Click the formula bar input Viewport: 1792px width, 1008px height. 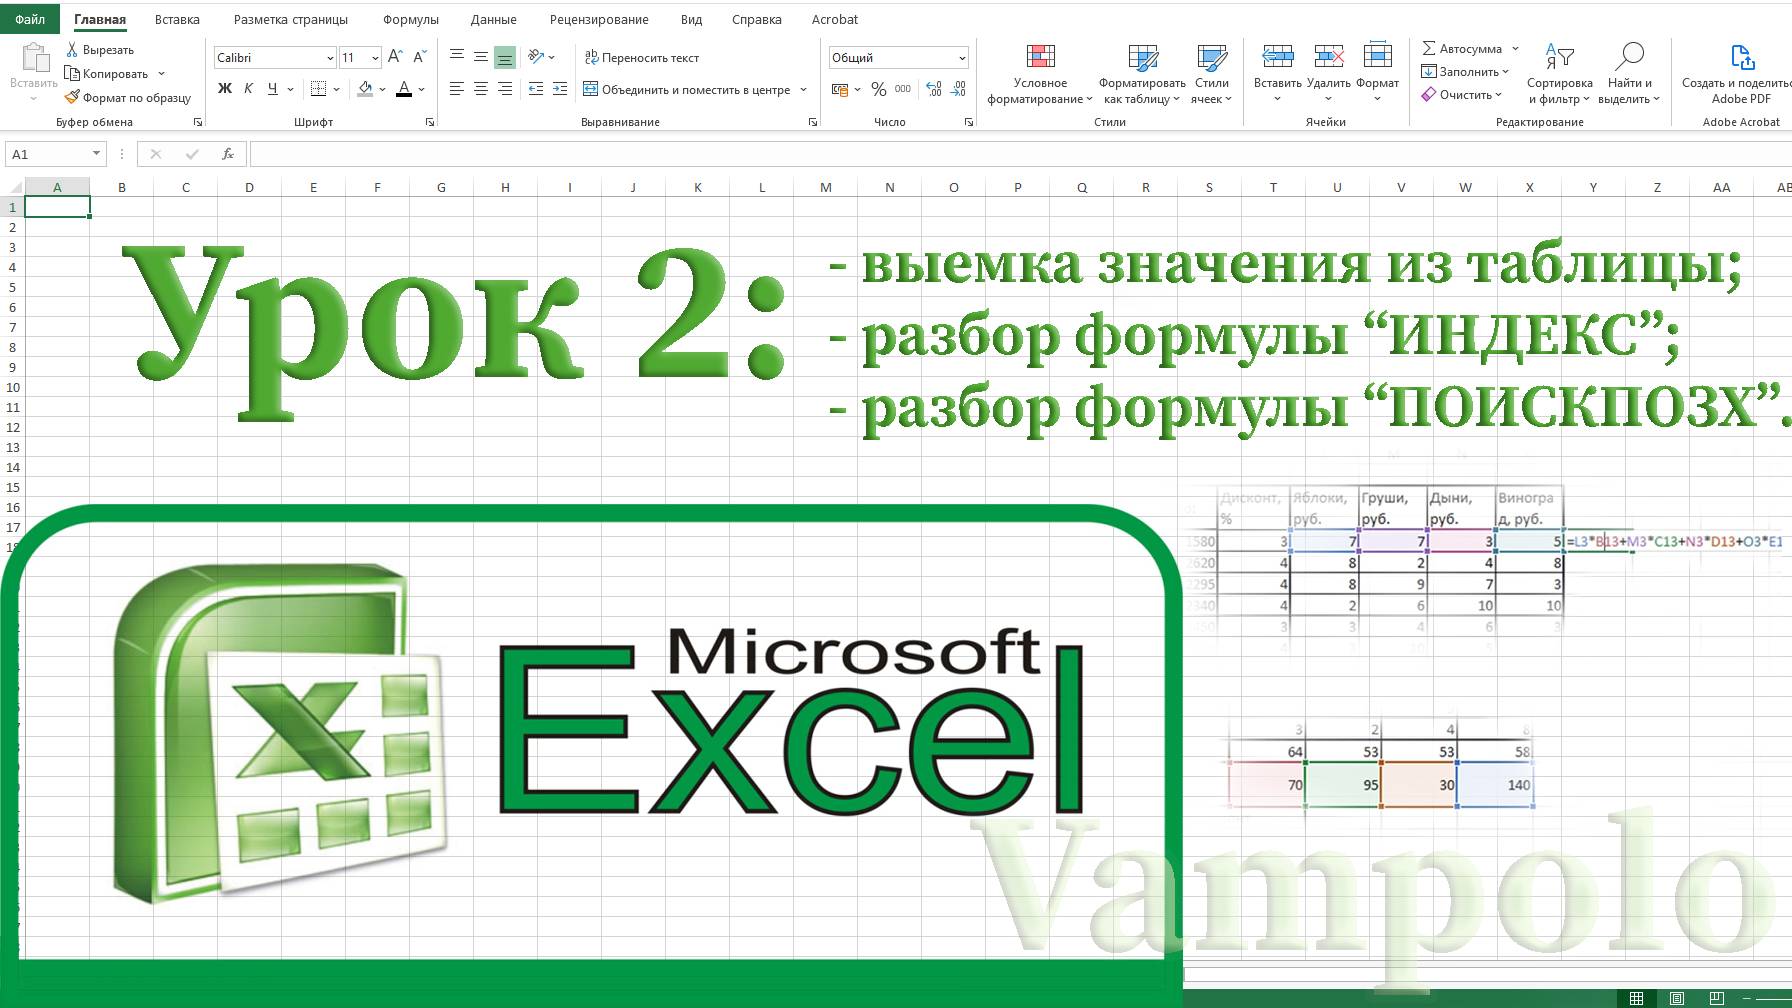coord(1020,154)
